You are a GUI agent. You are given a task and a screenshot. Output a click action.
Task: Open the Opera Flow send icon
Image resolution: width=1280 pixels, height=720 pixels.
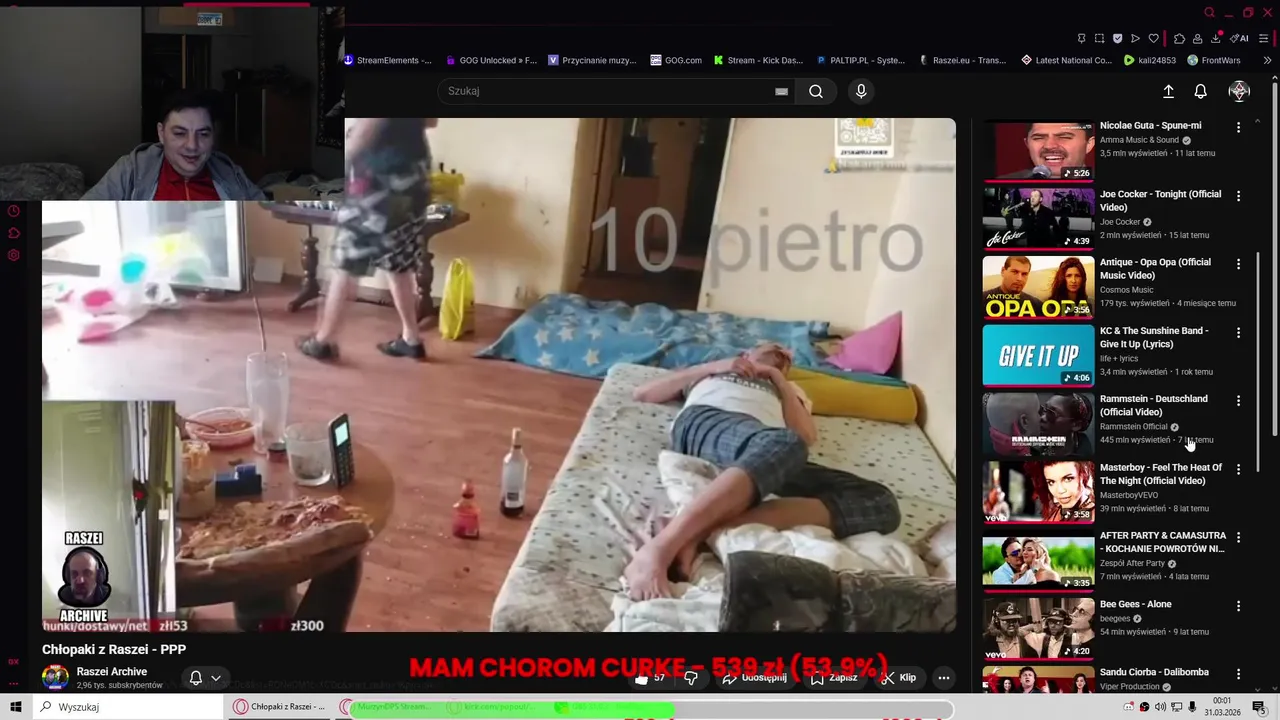(x=1135, y=38)
